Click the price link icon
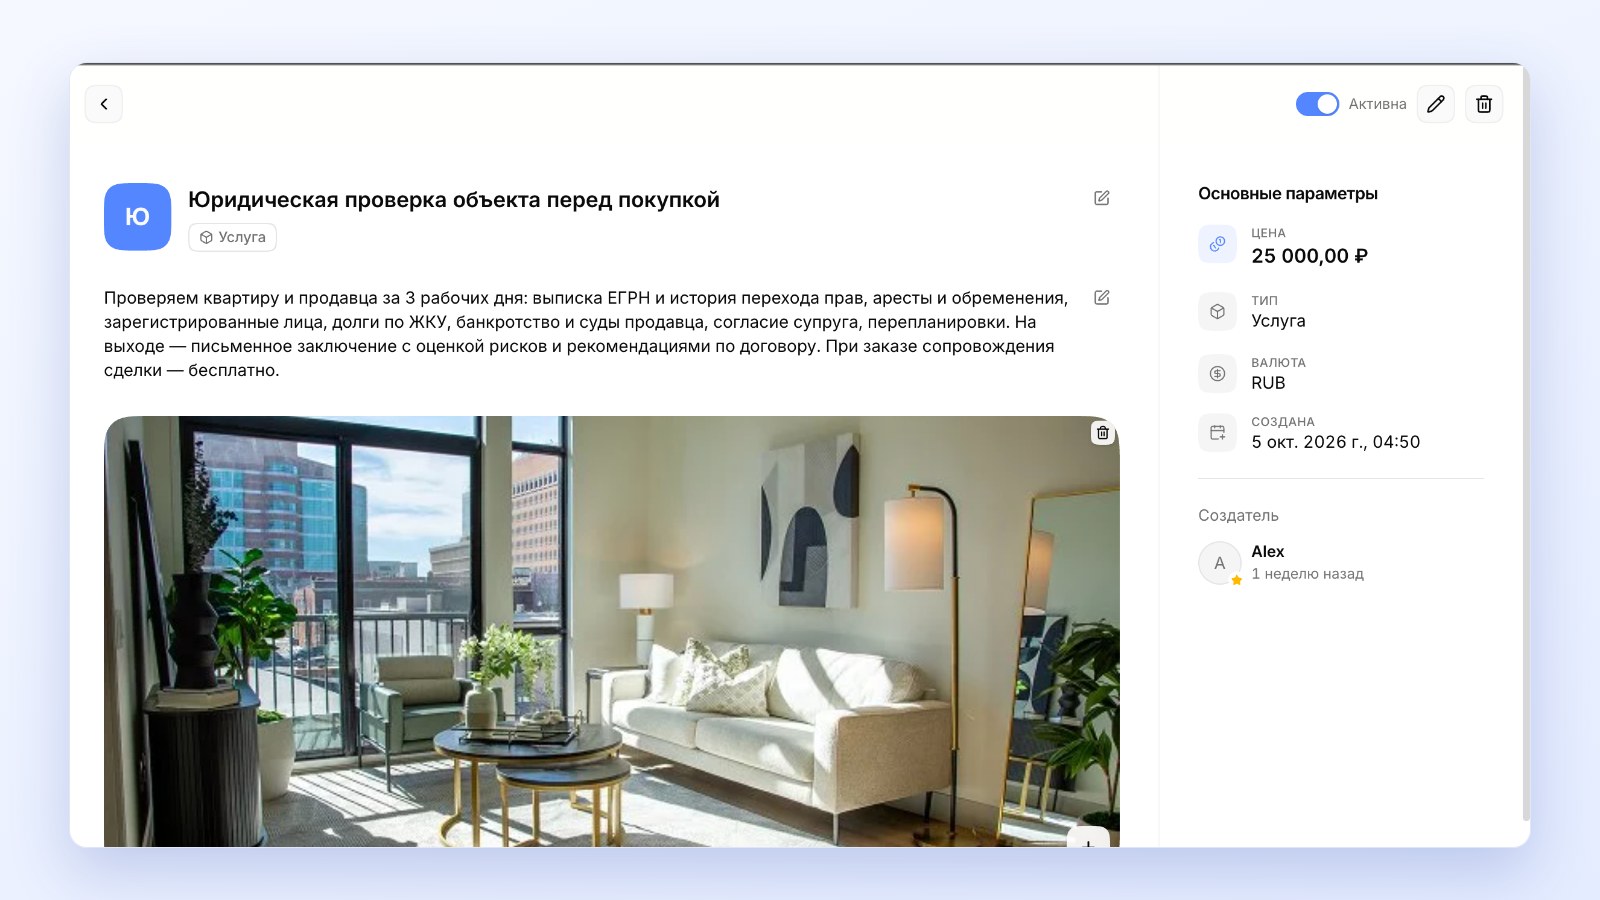The height and width of the screenshot is (900, 1600). (x=1217, y=244)
